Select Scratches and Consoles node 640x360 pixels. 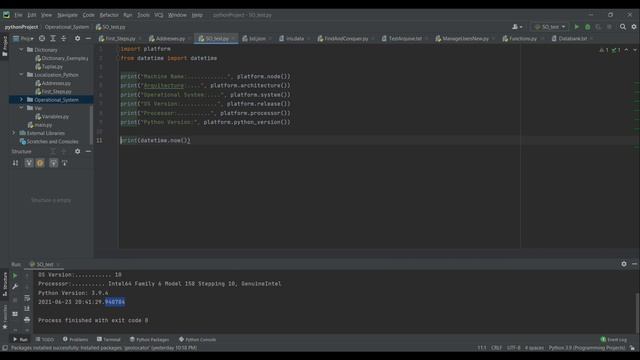(49, 141)
